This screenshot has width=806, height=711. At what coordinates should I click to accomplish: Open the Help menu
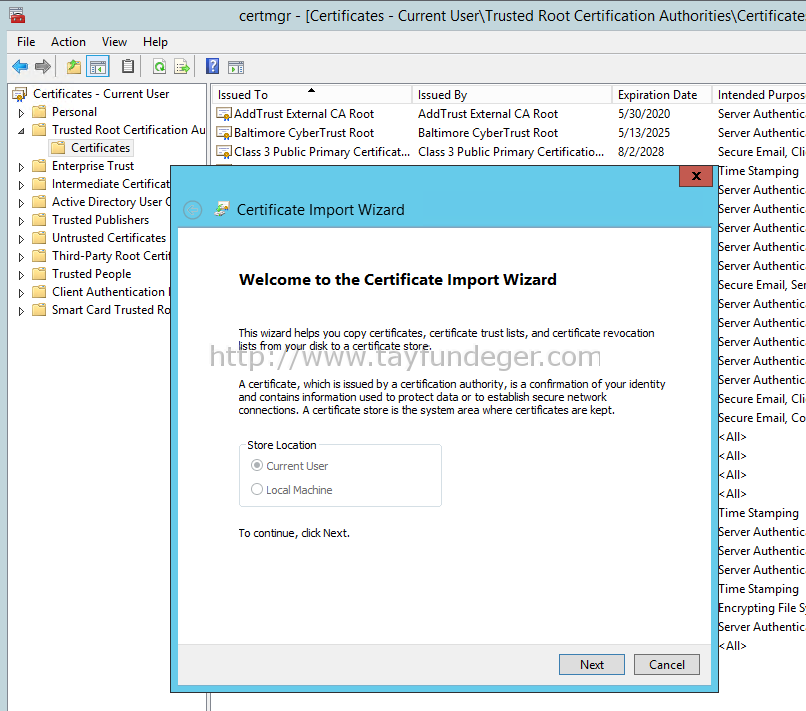(155, 42)
